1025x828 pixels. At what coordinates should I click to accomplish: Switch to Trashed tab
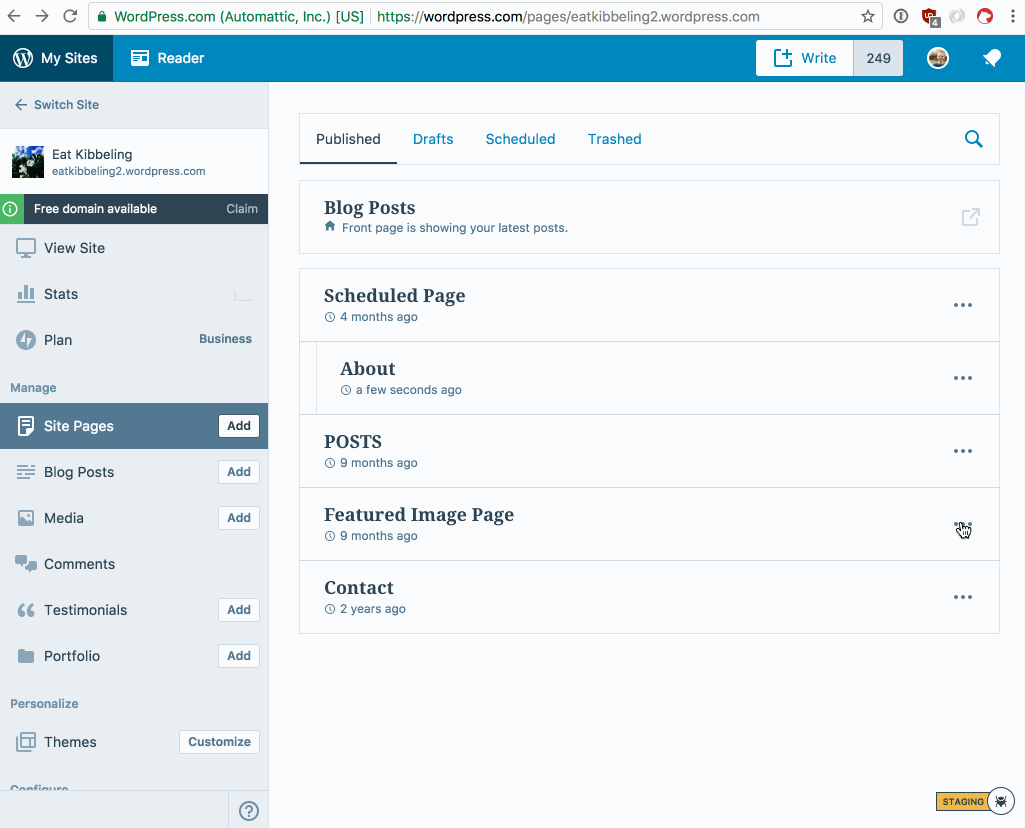point(614,139)
